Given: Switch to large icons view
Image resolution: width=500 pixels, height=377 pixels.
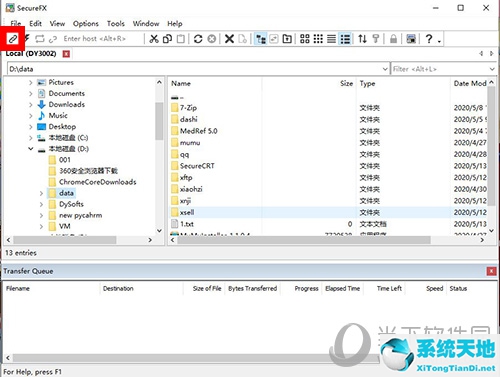Looking at the screenshot, I should point(305,39).
